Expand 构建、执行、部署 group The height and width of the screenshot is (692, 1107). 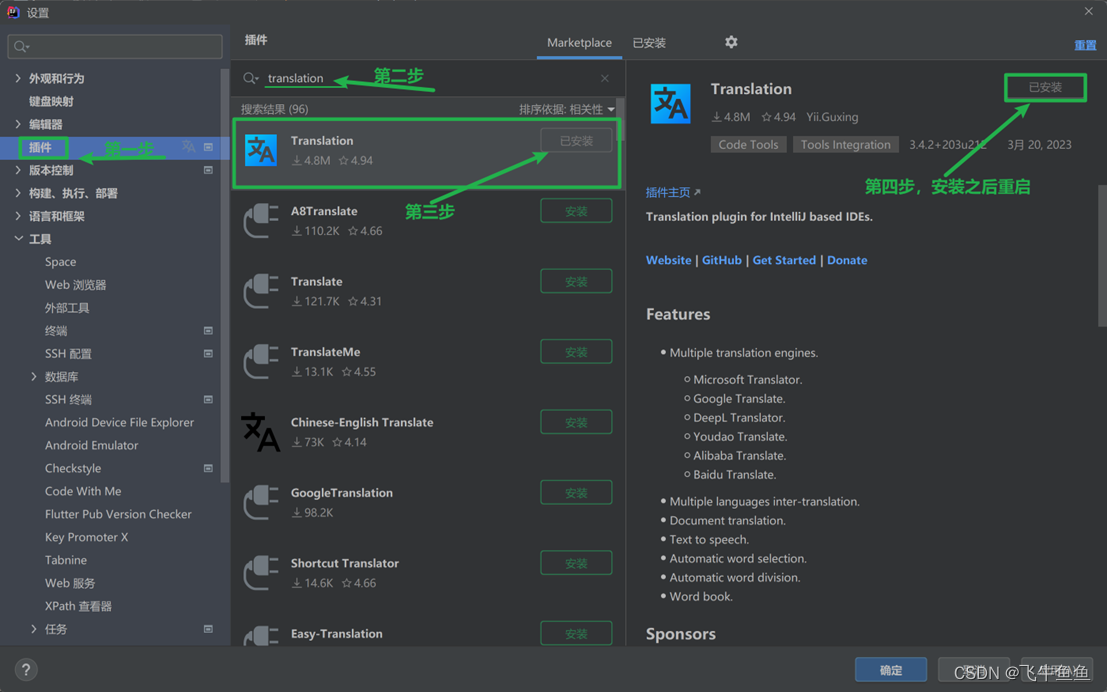18,193
